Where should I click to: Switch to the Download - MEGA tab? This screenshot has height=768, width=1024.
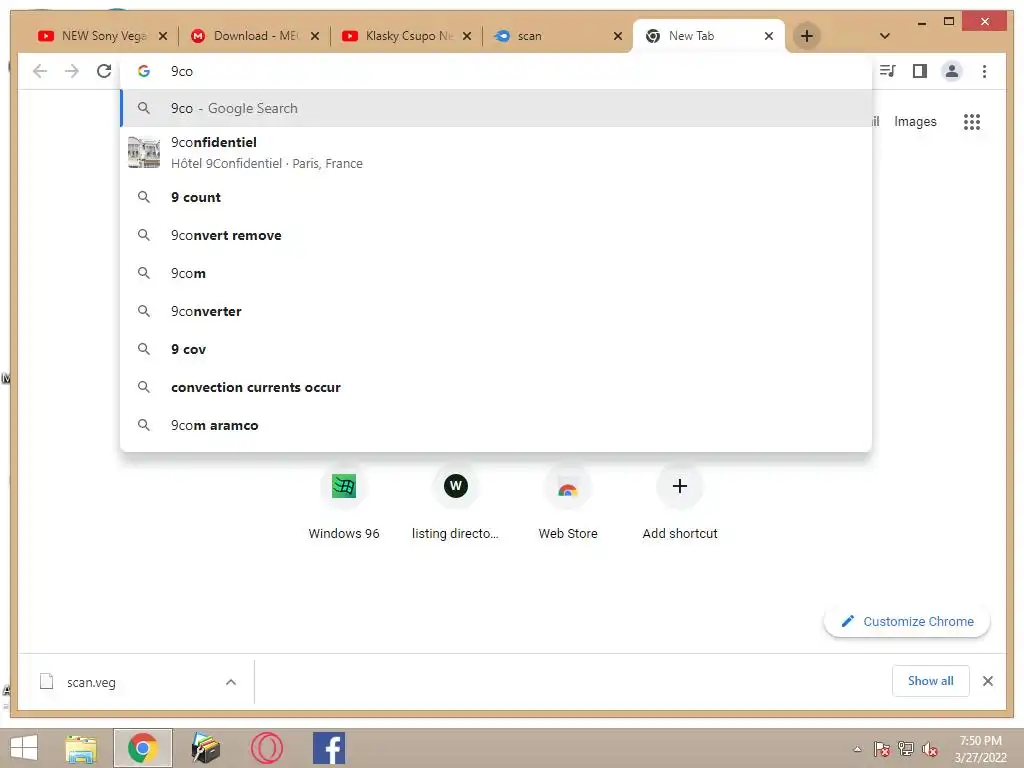click(256, 36)
